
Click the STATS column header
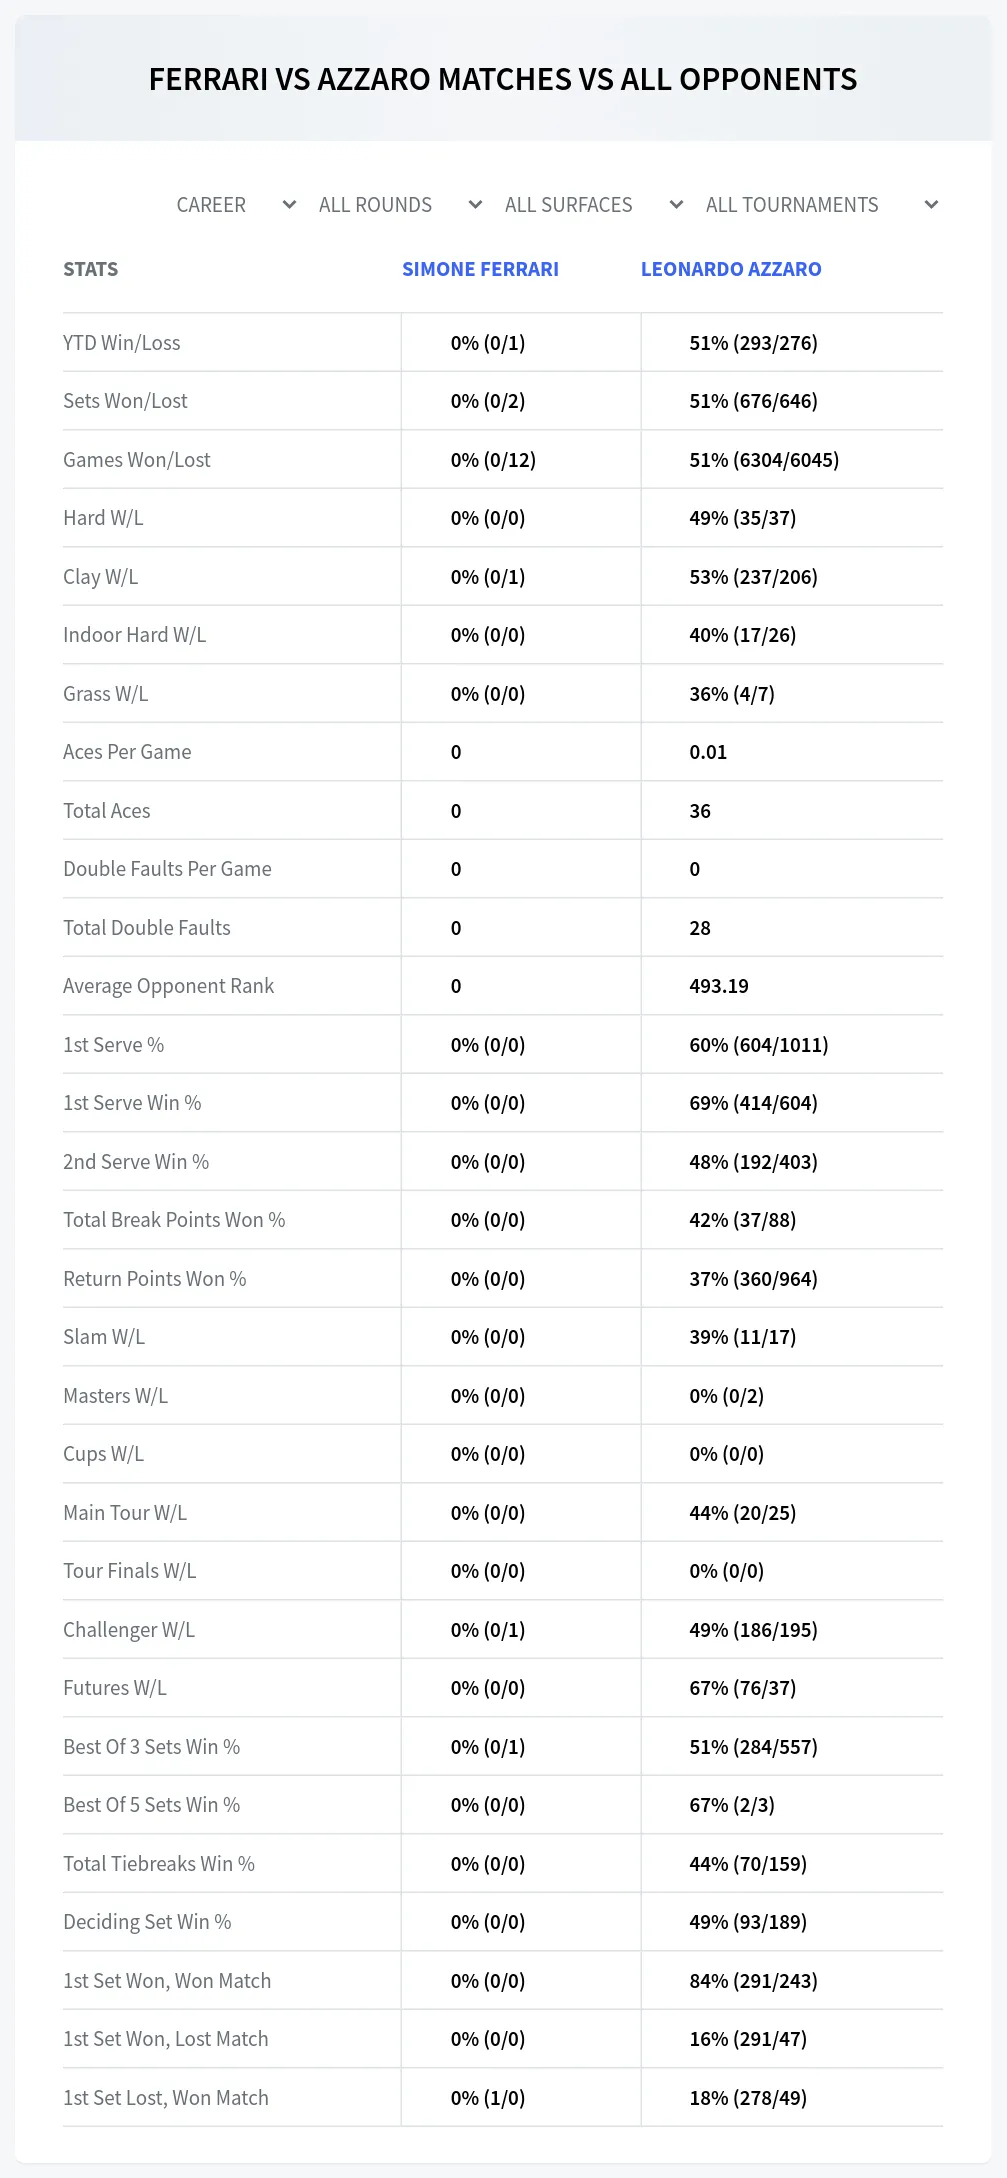pos(91,269)
